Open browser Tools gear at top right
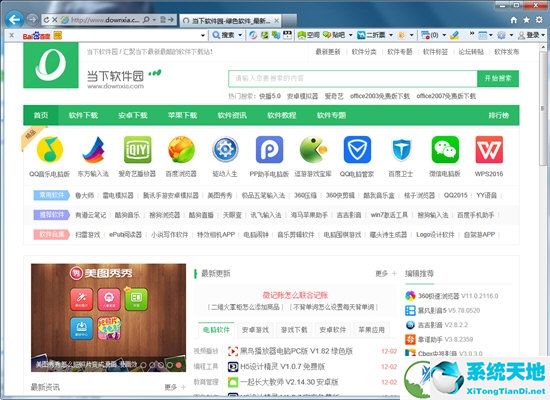Image resolution: width=550 pixels, height=400 pixels. pyautogui.click(x=539, y=20)
